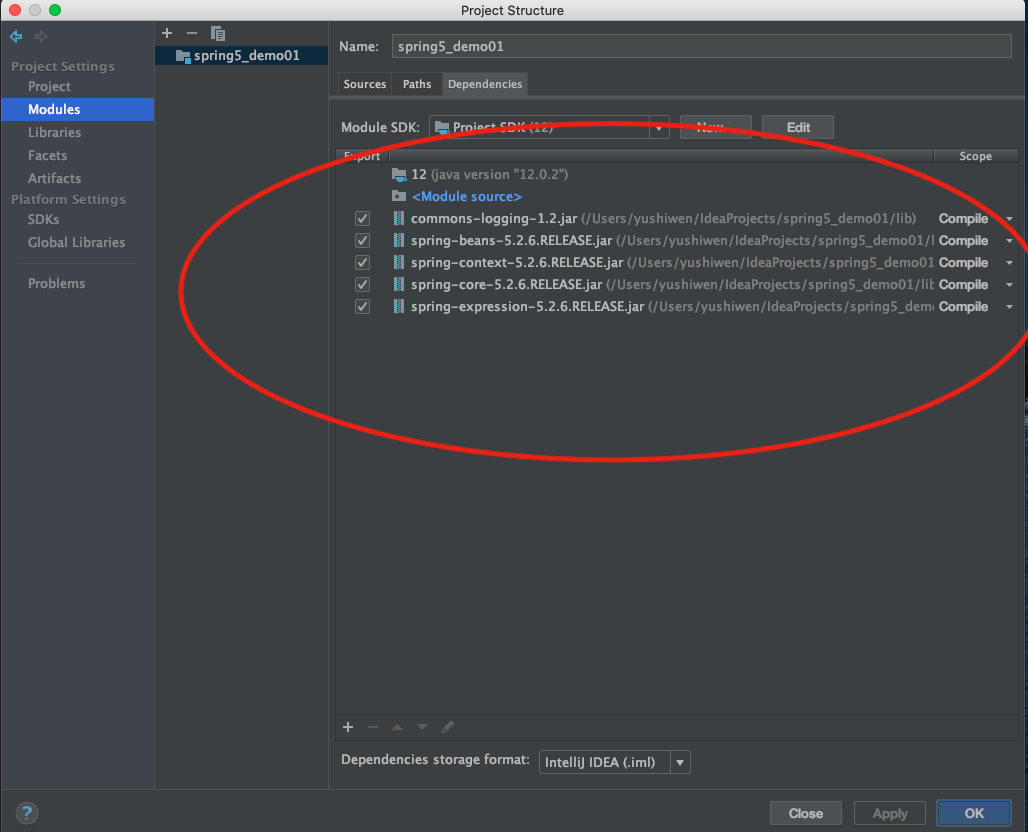1028x832 pixels.
Task: Add a dependency using the bottom plus icon
Action: pos(348,727)
